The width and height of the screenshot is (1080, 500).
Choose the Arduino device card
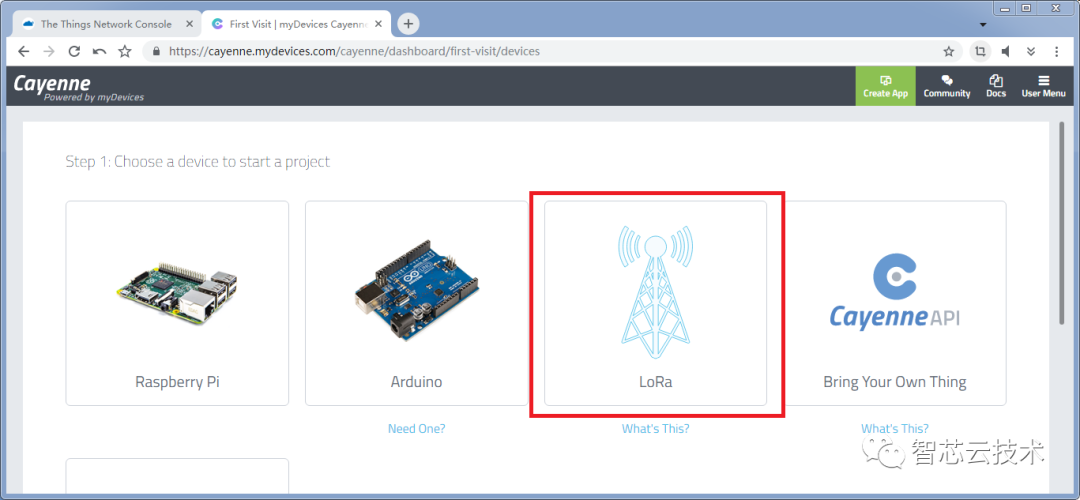pyautogui.click(x=417, y=303)
